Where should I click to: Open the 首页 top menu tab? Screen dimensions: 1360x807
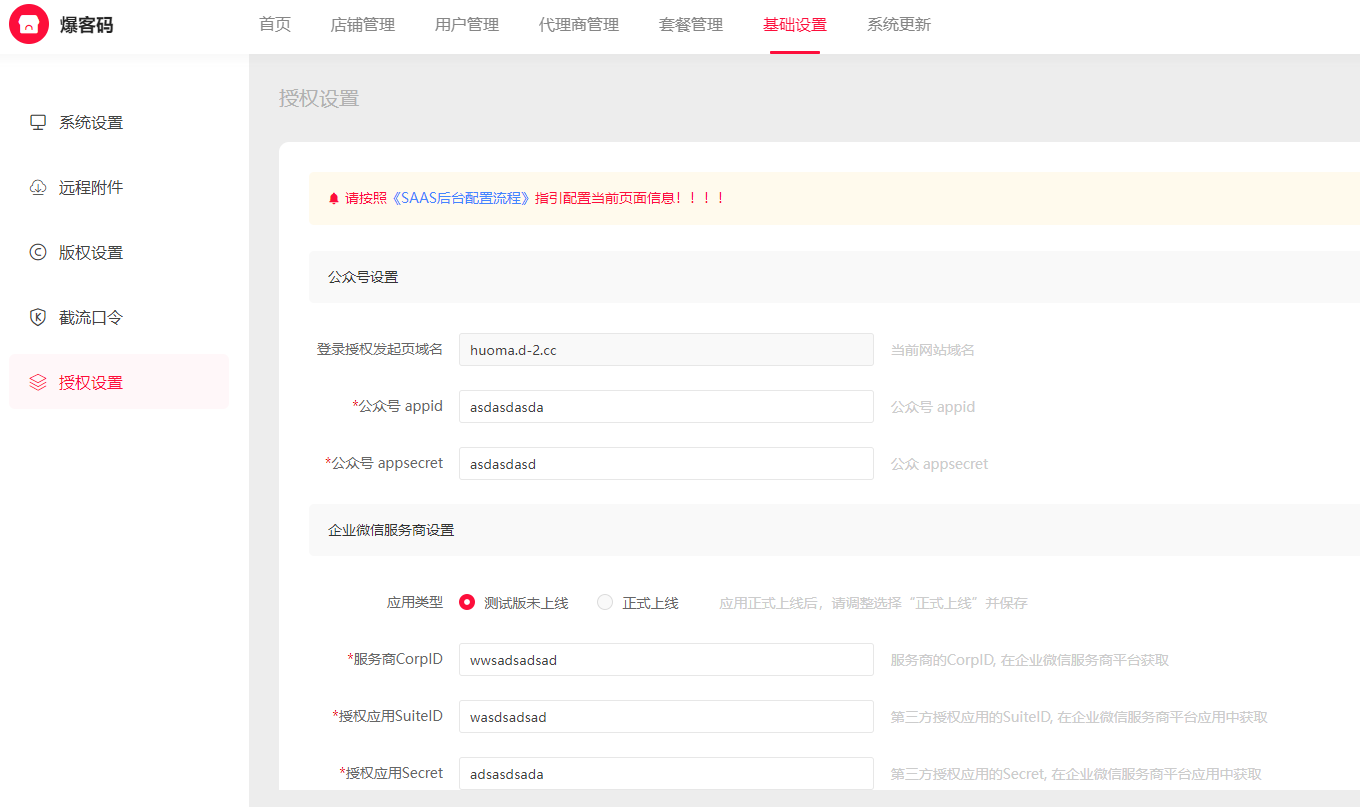click(275, 25)
